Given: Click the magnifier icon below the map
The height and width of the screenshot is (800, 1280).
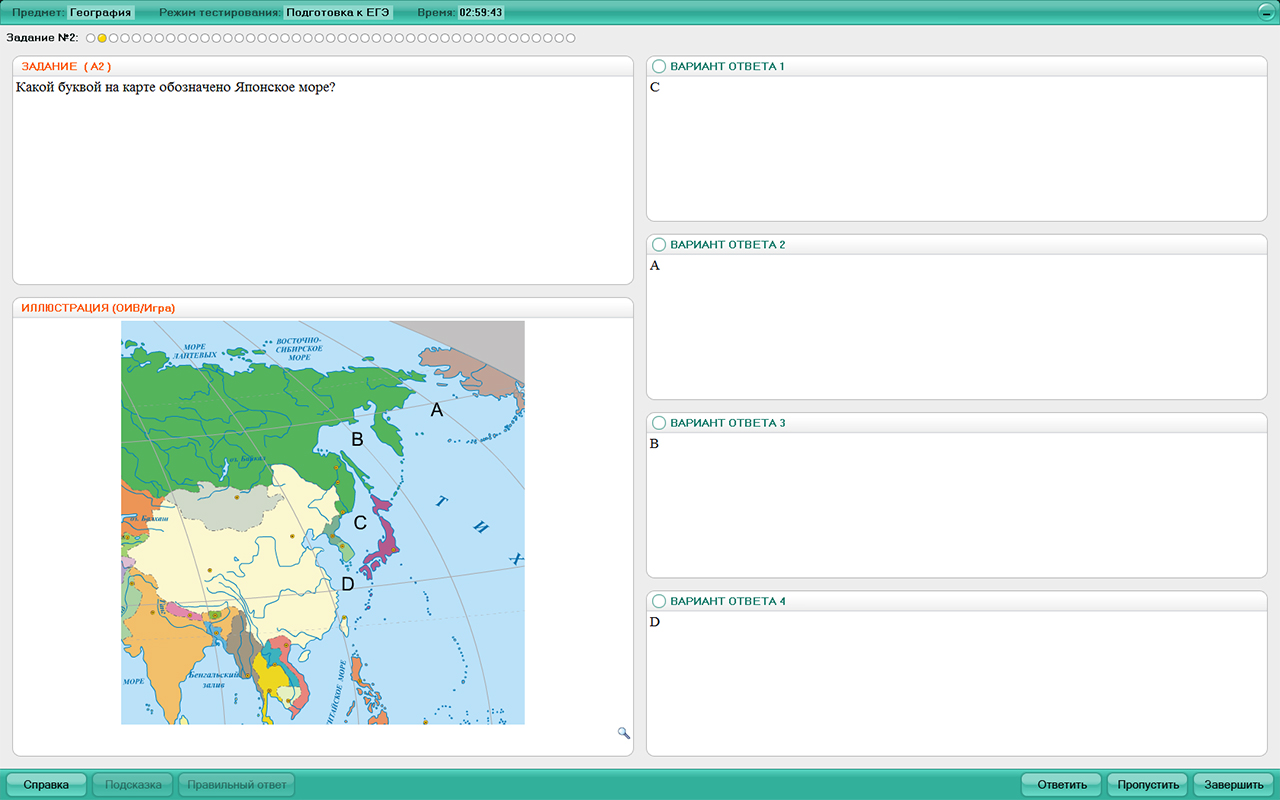Looking at the screenshot, I should (x=624, y=733).
